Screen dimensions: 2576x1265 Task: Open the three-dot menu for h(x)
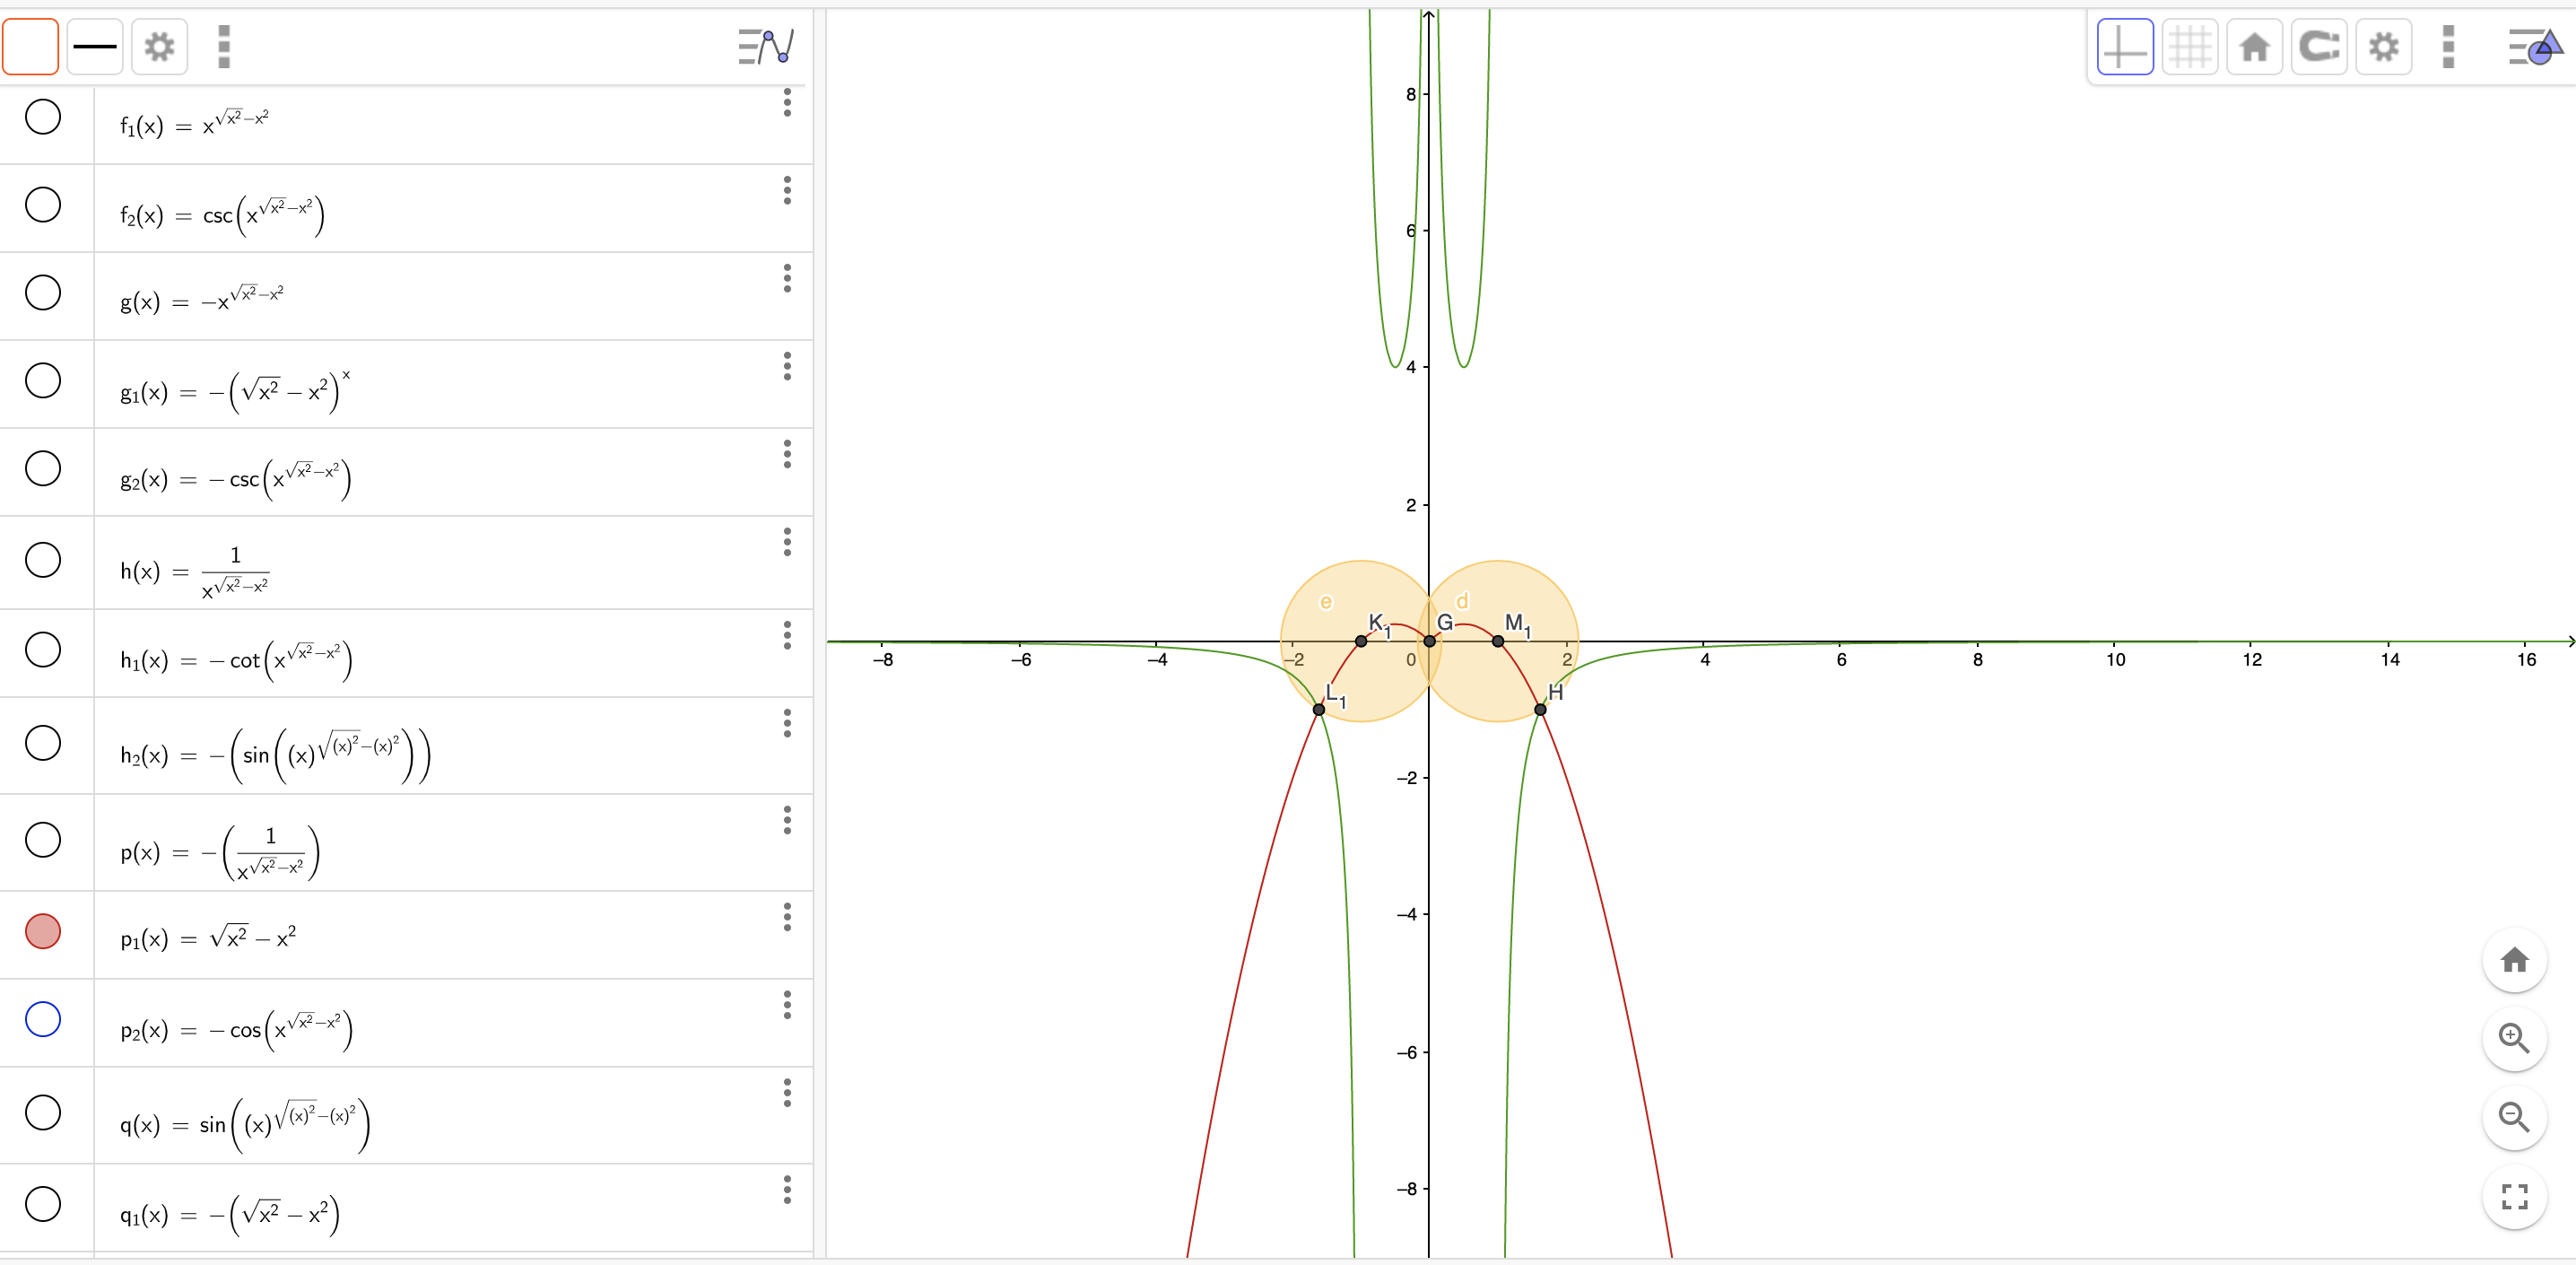(x=788, y=542)
